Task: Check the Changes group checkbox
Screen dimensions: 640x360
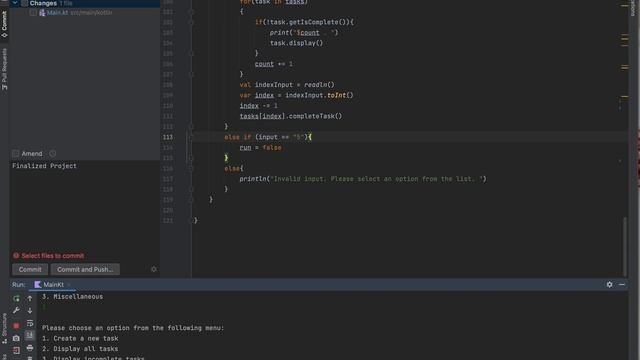Action: pyautogui.click(x=24, y=3)
